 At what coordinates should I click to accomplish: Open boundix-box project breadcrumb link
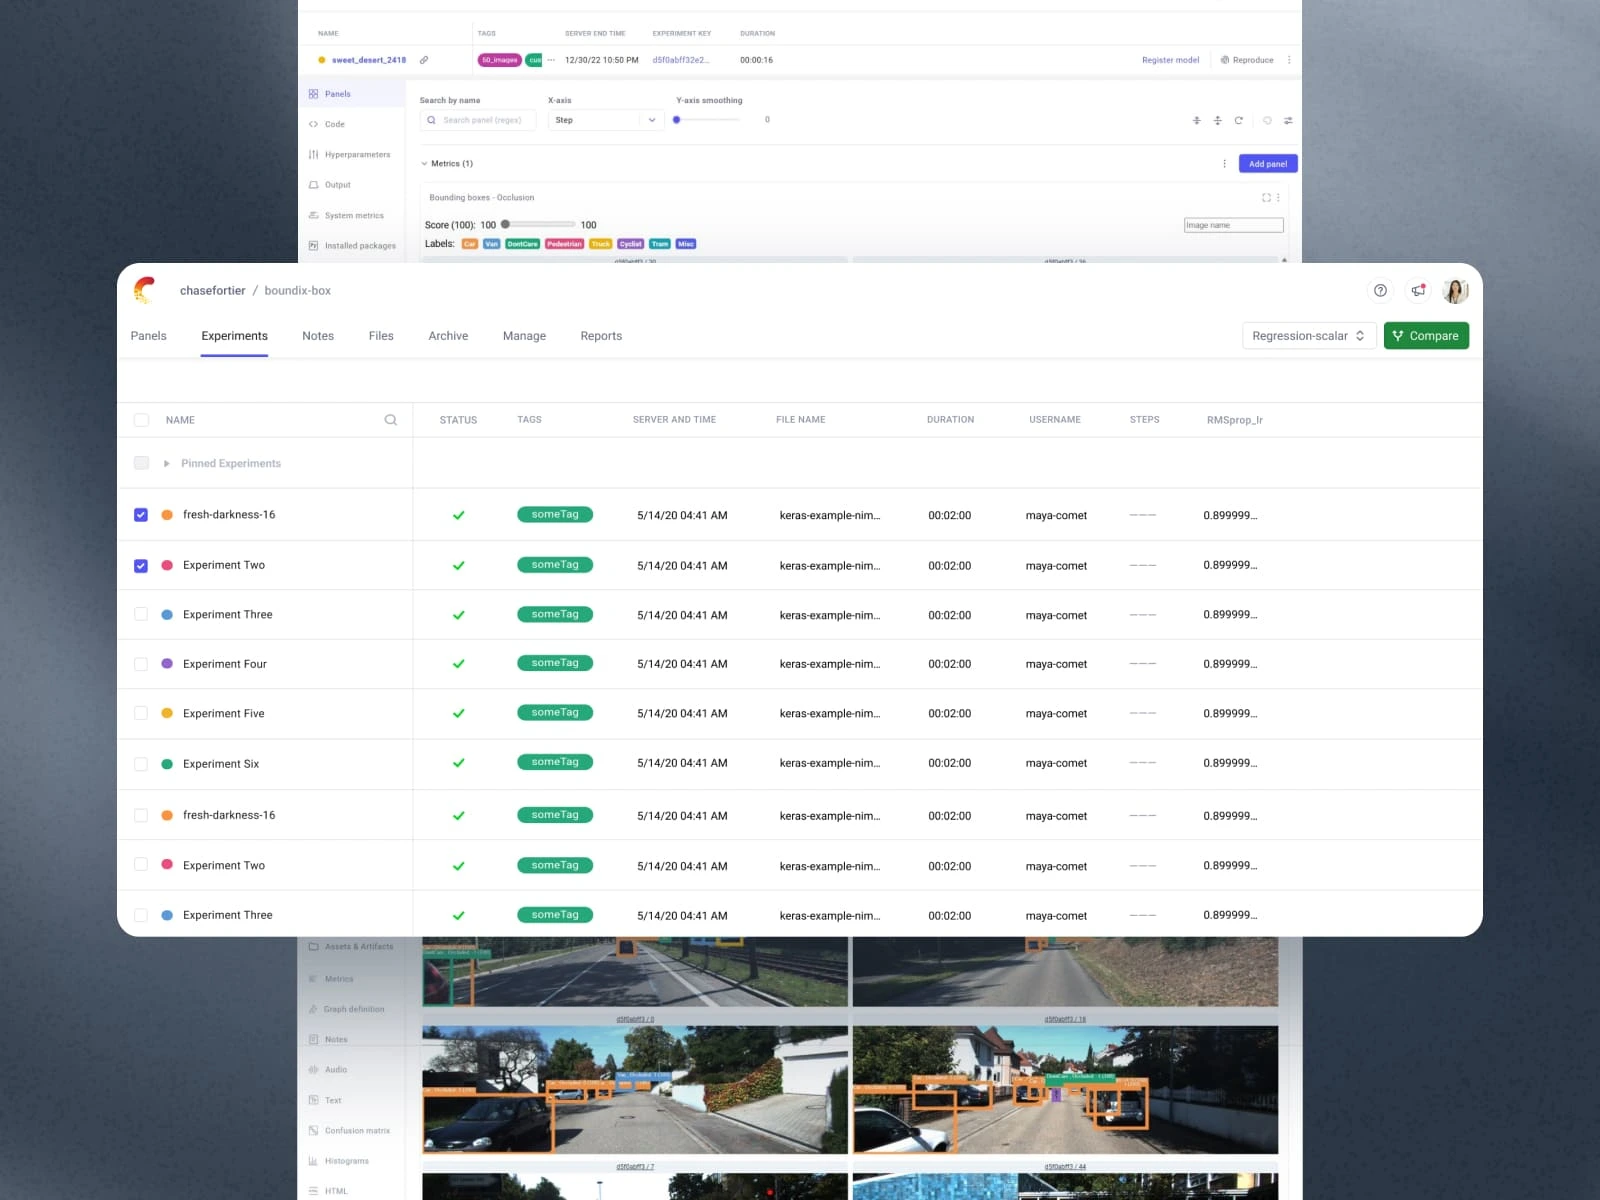point(297,291)
